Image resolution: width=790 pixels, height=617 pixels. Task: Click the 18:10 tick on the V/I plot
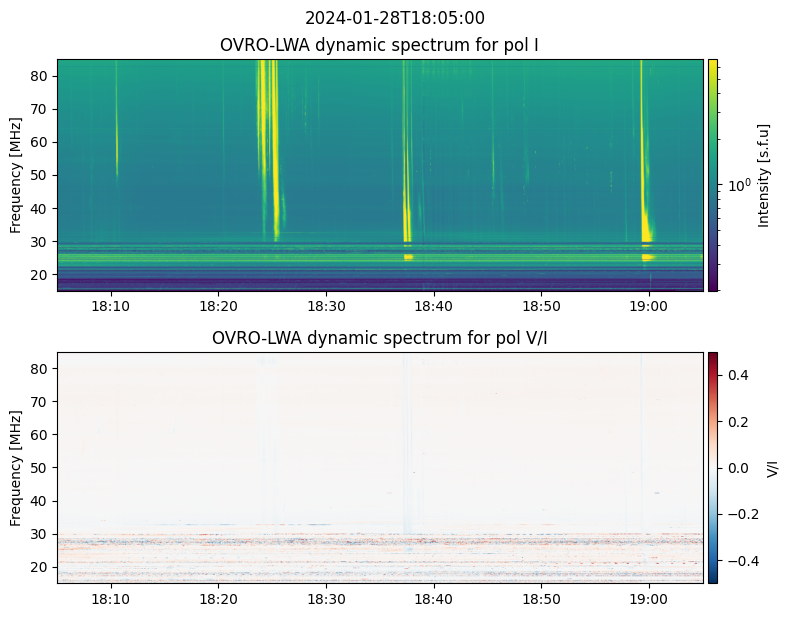click(111, 598)
